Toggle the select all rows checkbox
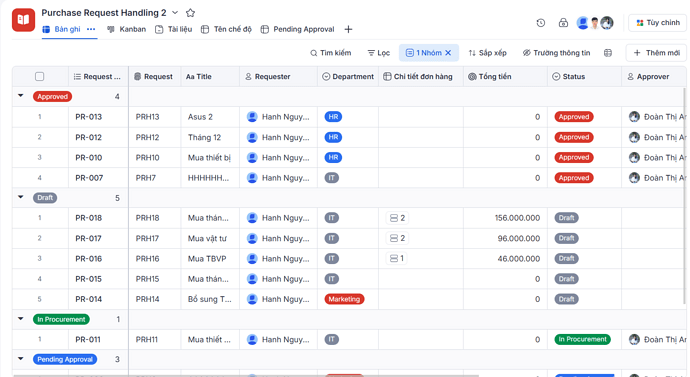The image size is (690, 377). coord(40,77)
